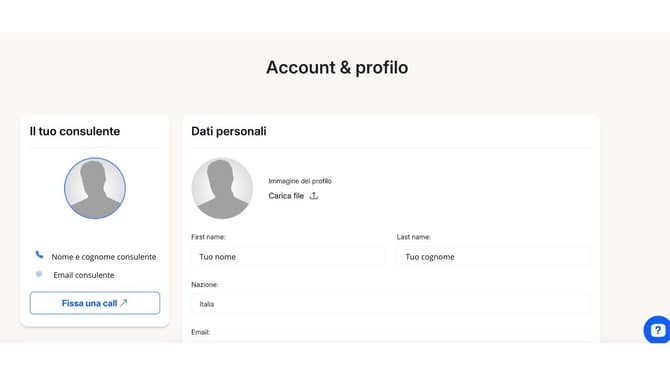Viewport: 670px width, 376px height.
Task: Click the Fissa una call button
Action: click(x=95, y=303)
